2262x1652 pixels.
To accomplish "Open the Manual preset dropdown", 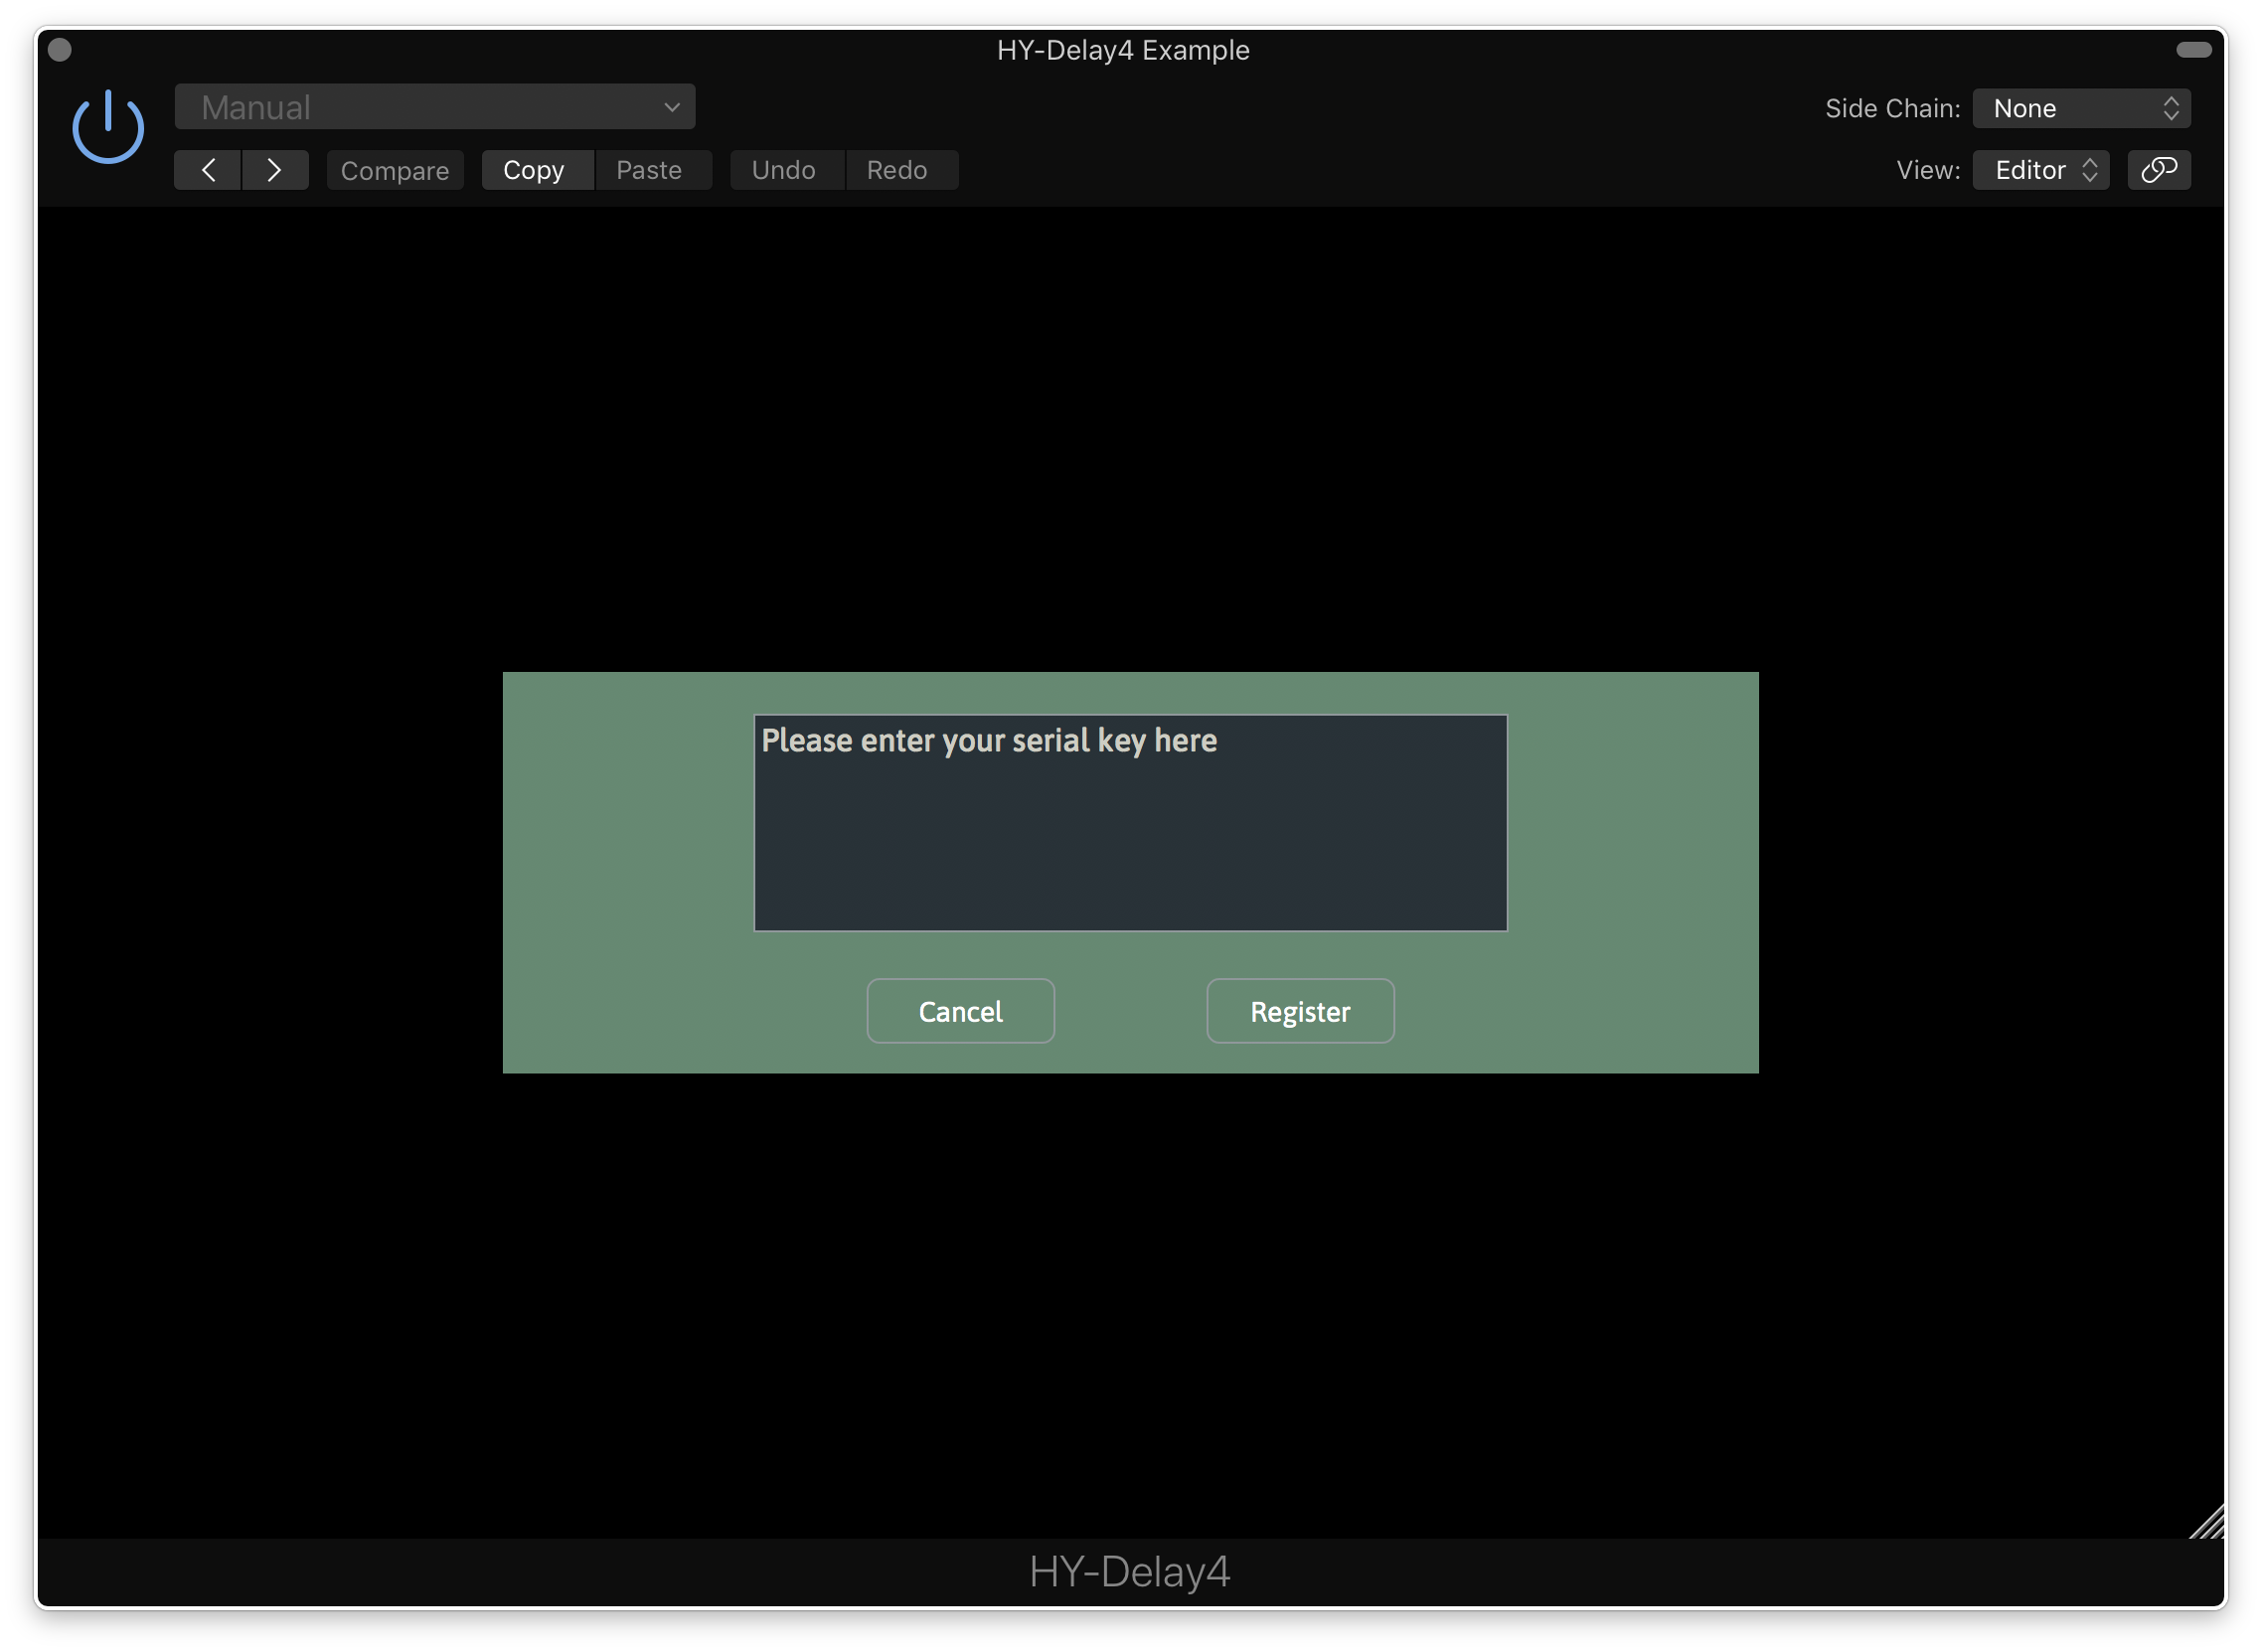I will pyautogui.click(x=434, y=107).
